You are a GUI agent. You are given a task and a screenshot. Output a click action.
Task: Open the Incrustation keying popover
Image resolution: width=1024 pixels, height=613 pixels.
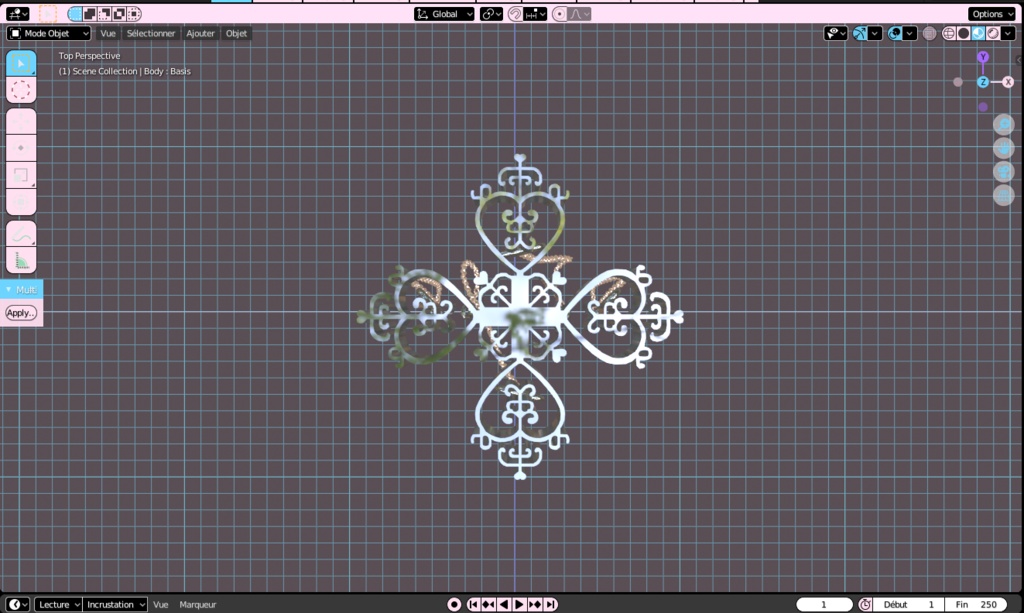[115, 605]
